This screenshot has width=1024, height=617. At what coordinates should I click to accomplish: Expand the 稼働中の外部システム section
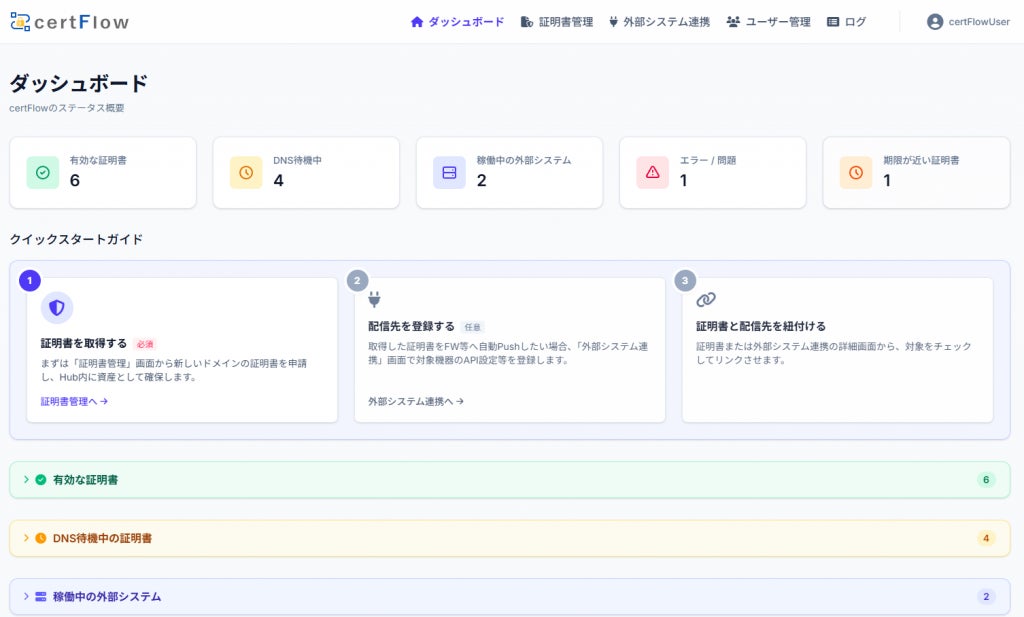509,596
